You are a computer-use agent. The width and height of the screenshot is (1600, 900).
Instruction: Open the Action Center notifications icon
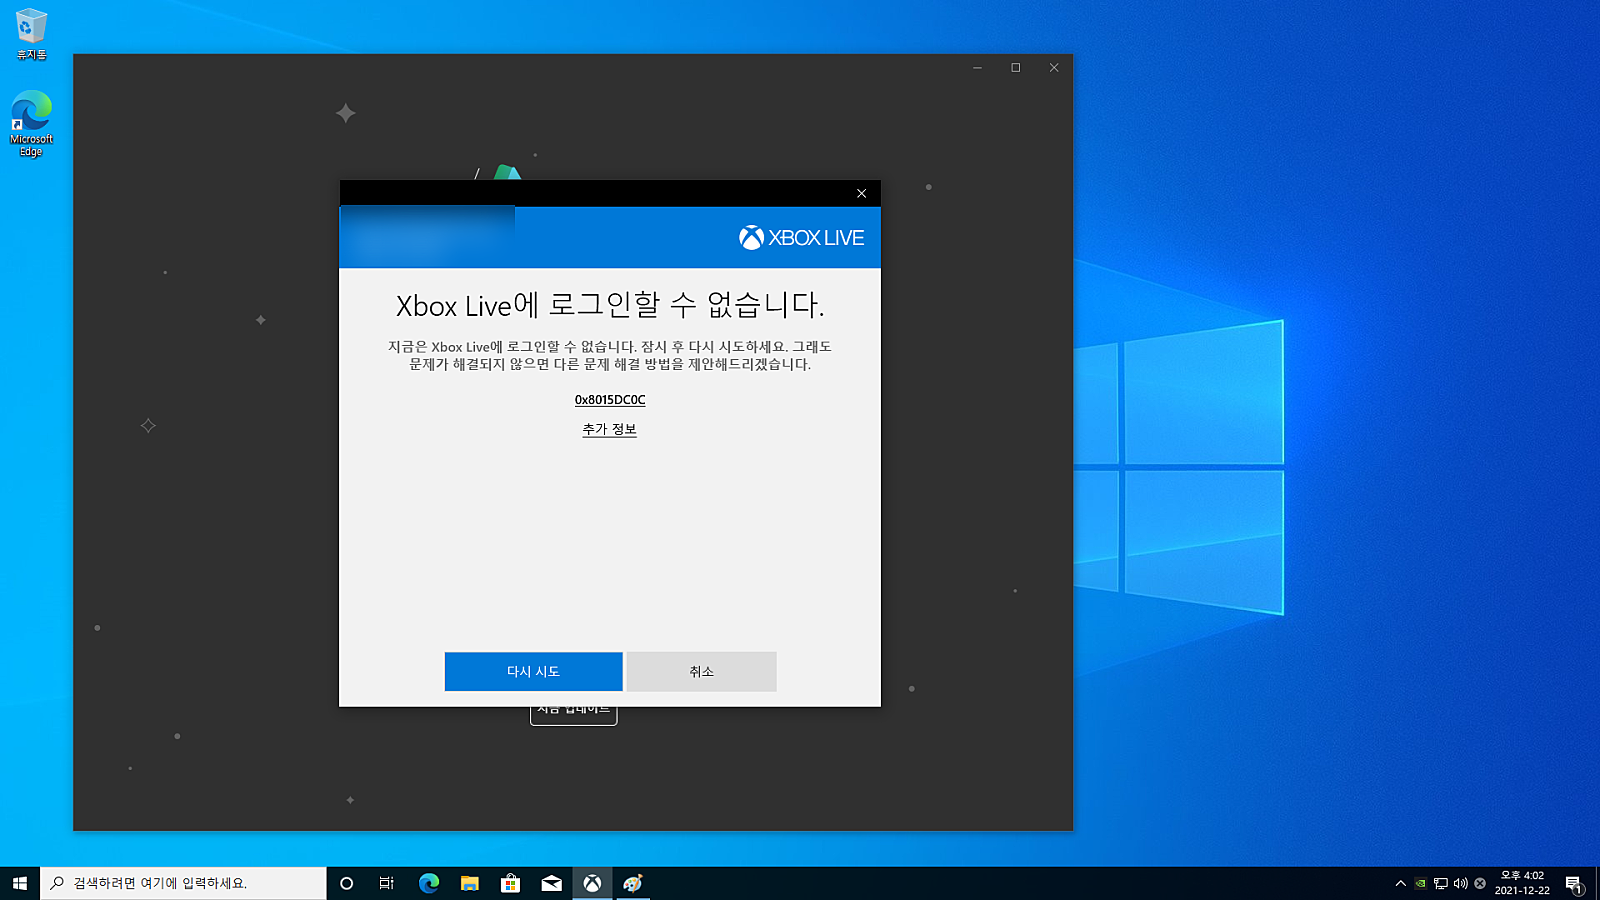click(1574, 884)
